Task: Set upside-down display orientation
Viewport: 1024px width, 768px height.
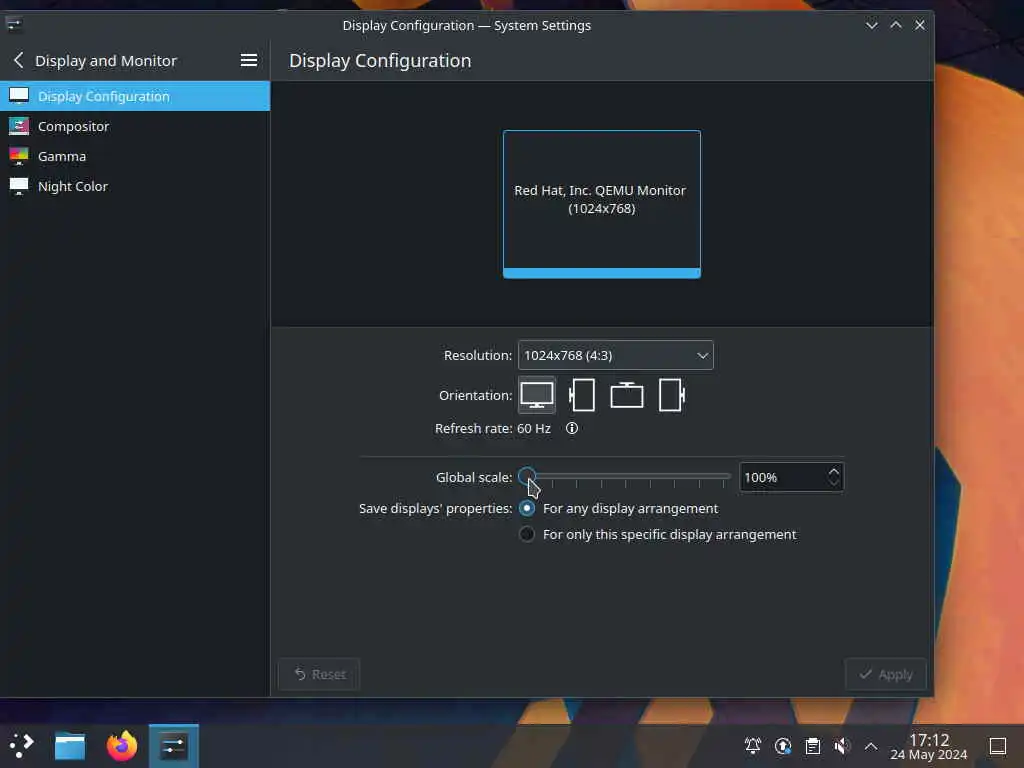Action: (x=626, y=395)
